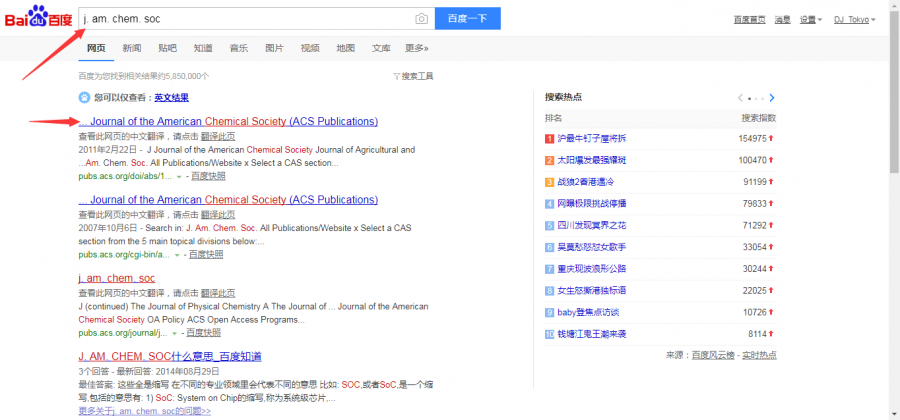Click the 百度一下 search button
900x420 pixels.
click(468, 18)
